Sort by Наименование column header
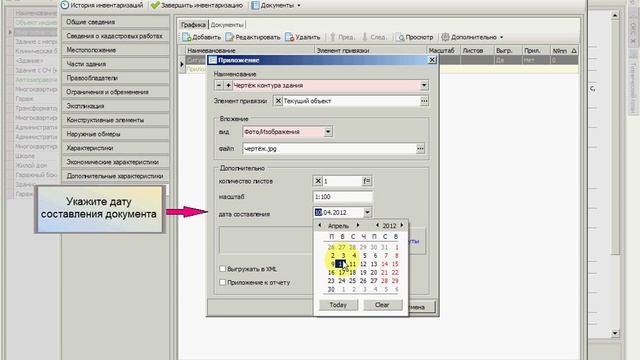The height and width of the screenshot is (360, 640). (250, 51)
